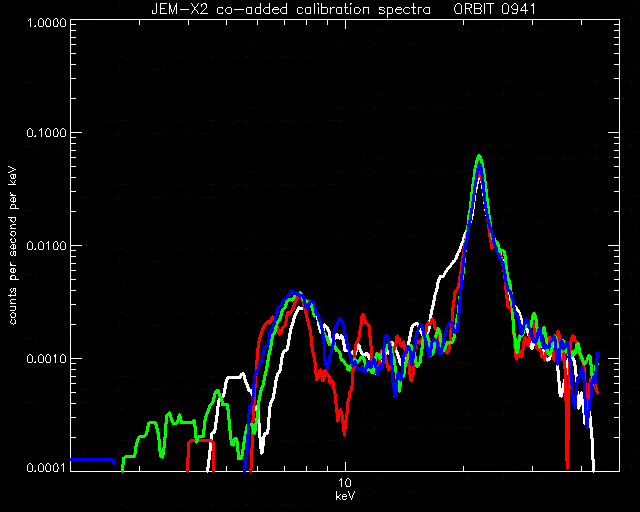Click the 0.1000 y-axis tick label
The width and height of the screenshot is (640, 512).
(46, 133)
